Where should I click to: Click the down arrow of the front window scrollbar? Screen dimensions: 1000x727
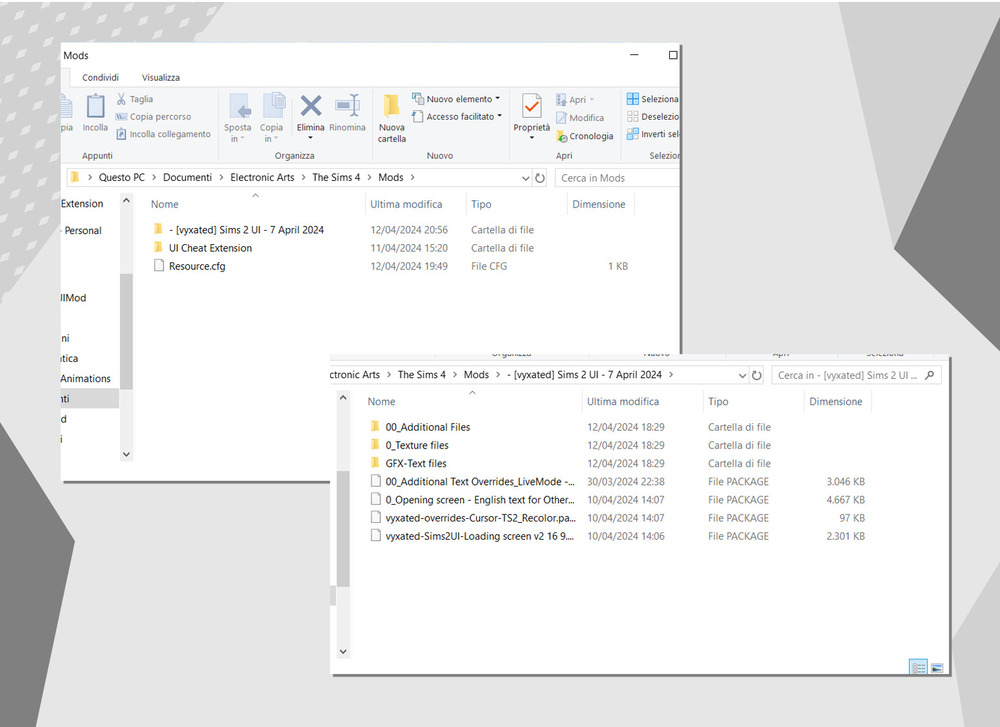click(x=343, y=651)
